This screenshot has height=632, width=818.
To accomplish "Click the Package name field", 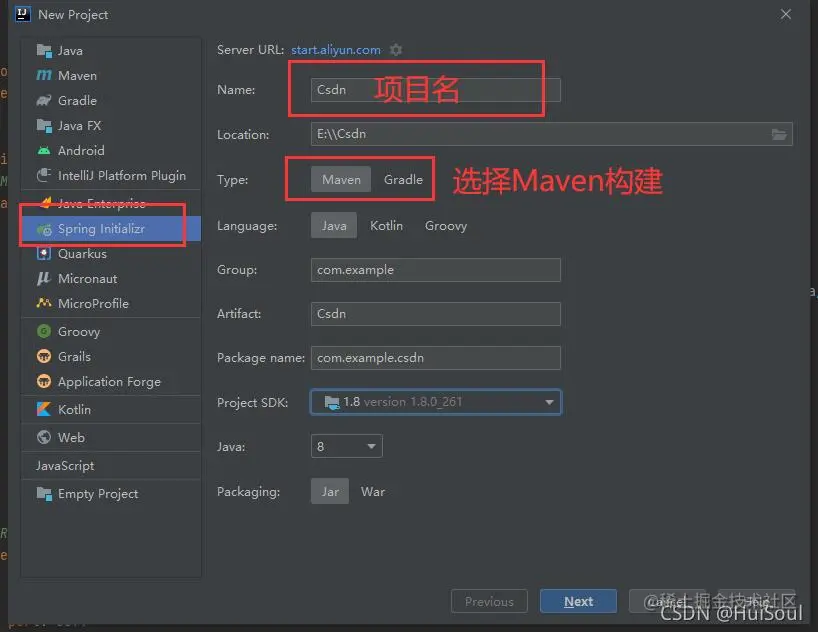I will coord(436,358).
